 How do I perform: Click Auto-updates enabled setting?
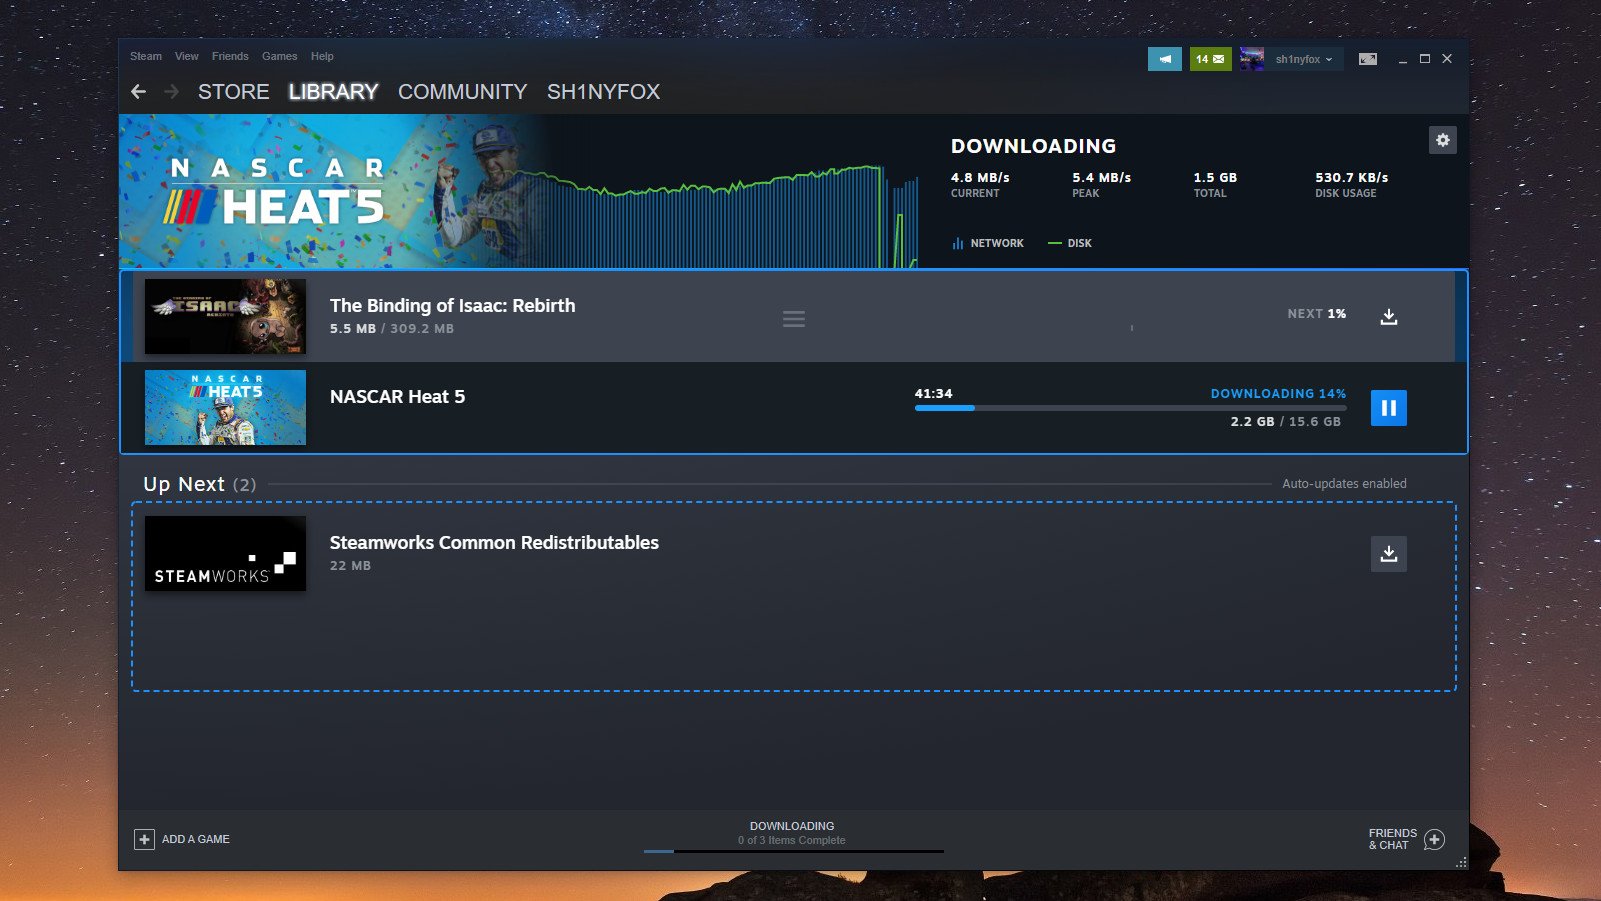click(1344, 483)
